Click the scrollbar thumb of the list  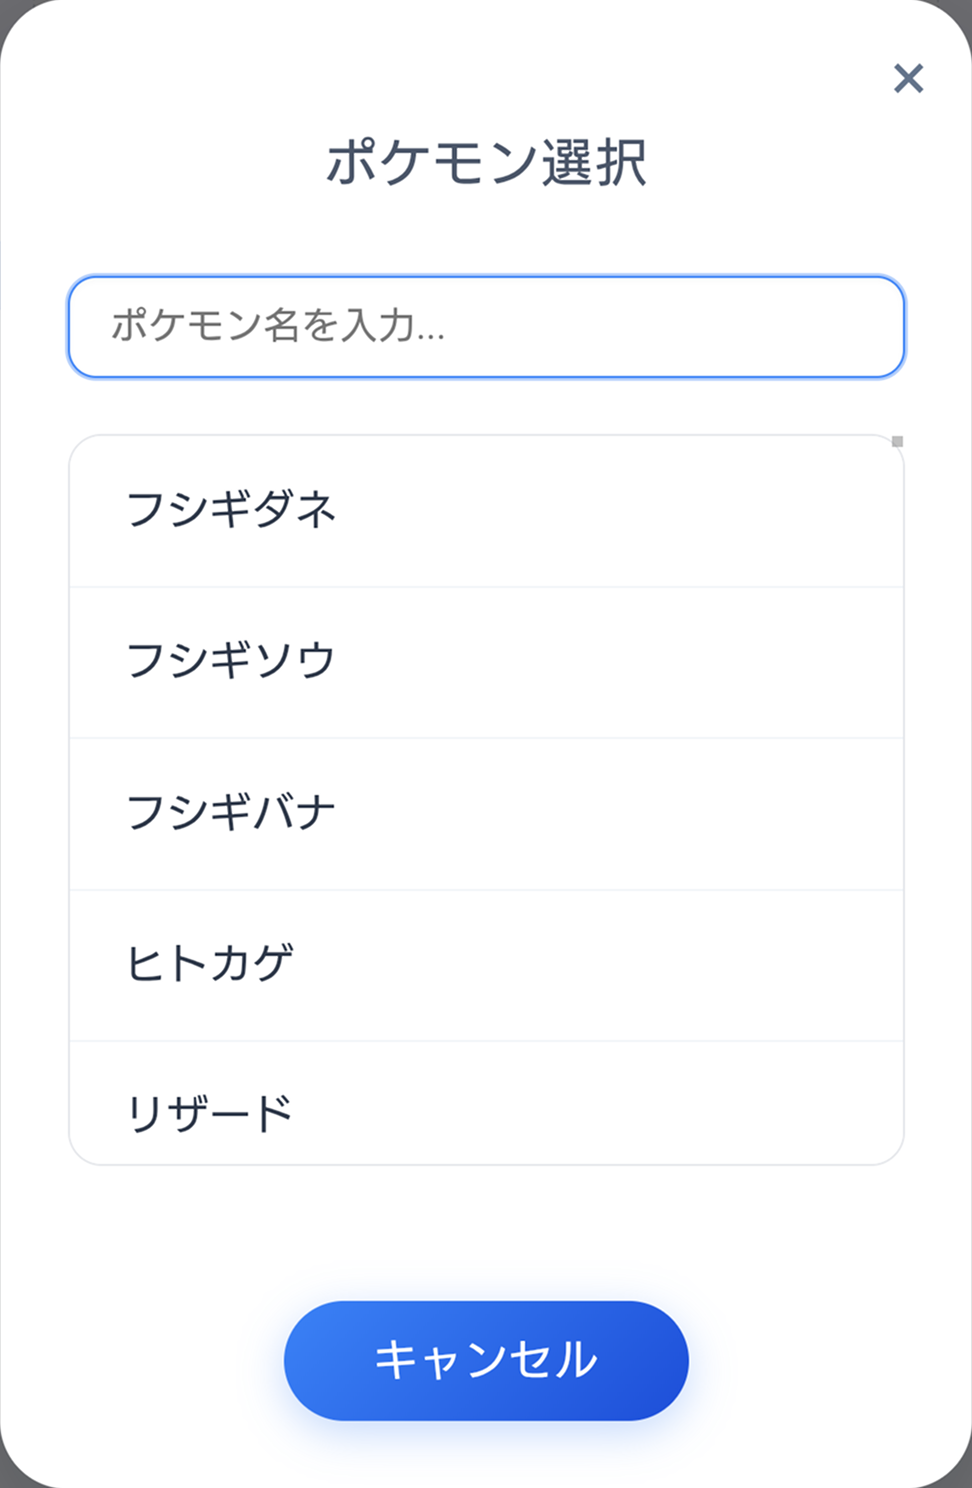tap(899, 440)
